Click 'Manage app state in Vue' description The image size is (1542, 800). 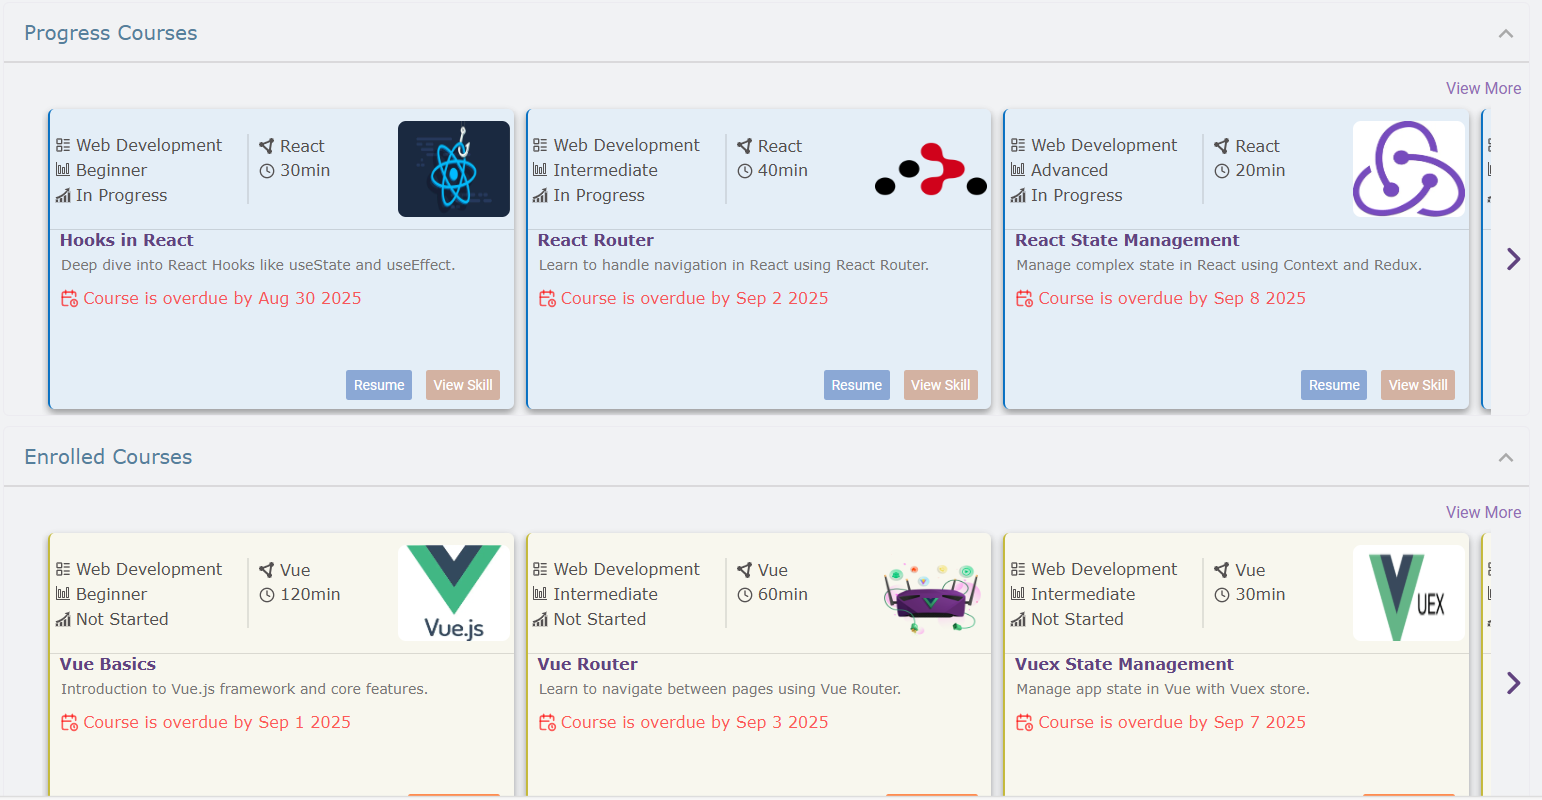(1163, 689)
